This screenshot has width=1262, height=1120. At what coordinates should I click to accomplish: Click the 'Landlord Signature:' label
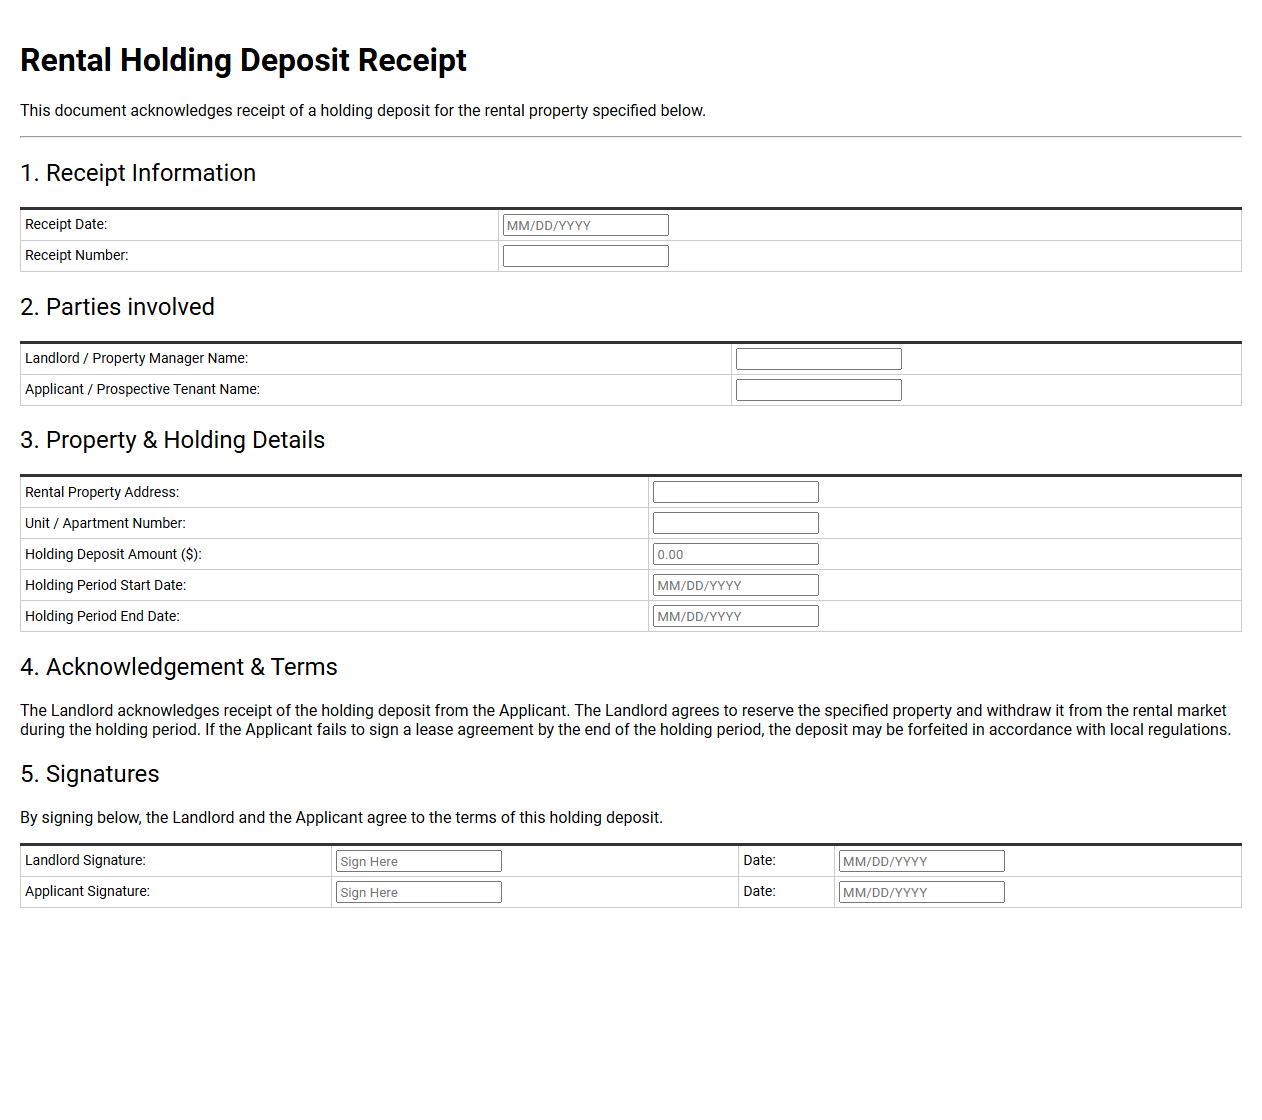click(x=85, y=860)
